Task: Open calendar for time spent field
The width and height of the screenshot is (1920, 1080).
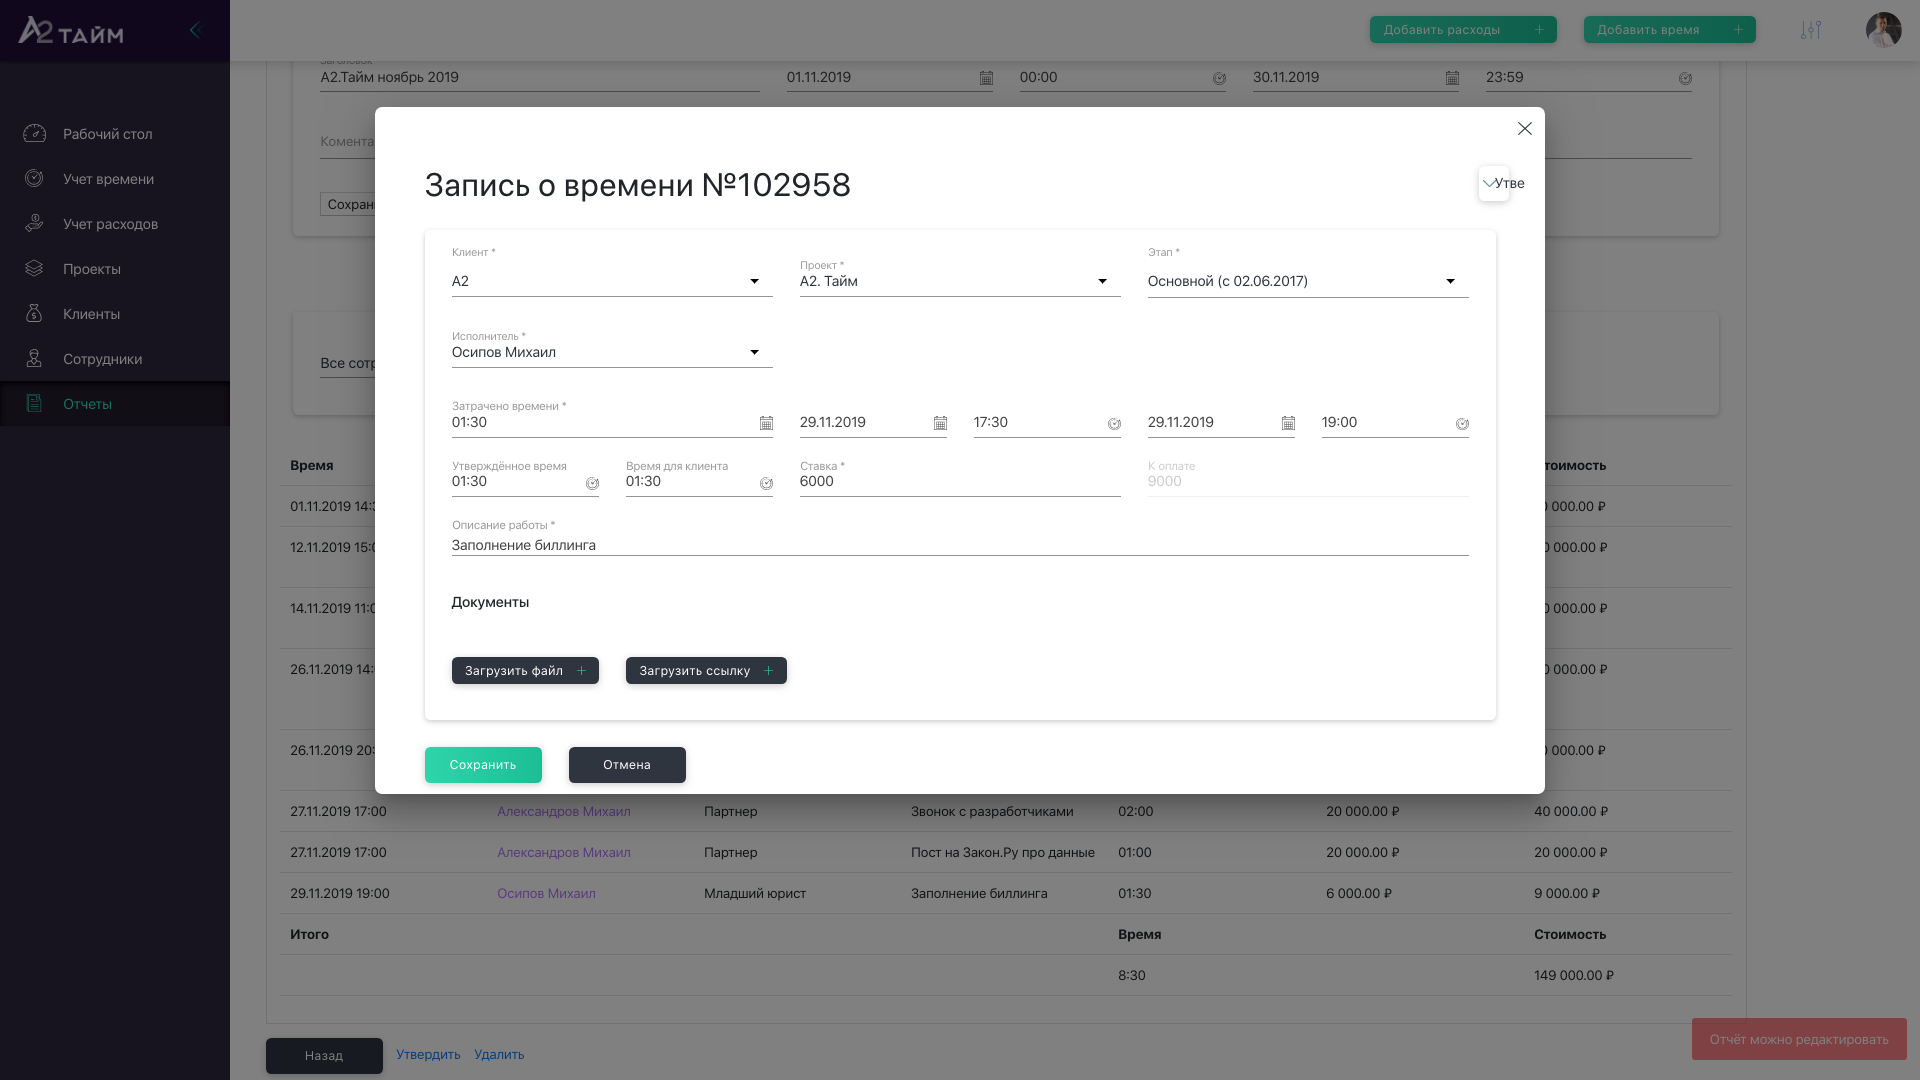Action: pos(766,424)
